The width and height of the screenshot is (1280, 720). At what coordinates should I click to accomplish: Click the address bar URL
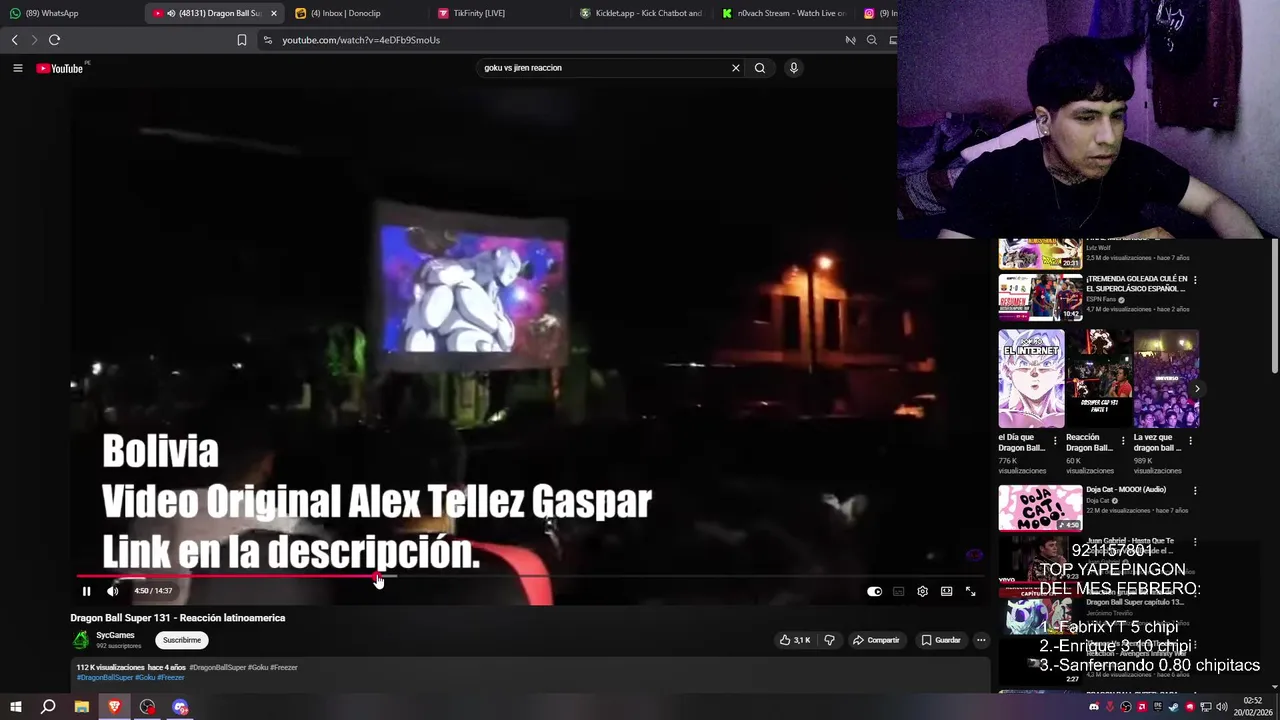coord(361,40)
